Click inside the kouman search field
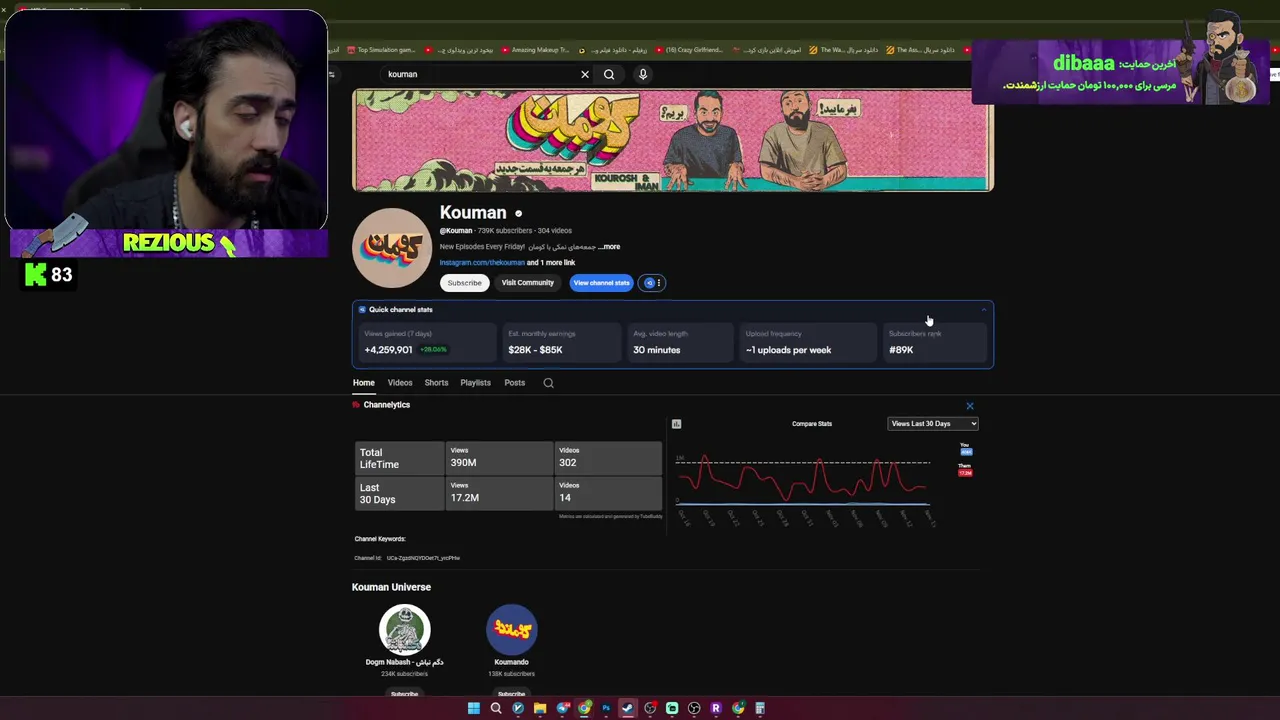 point(480,74)
